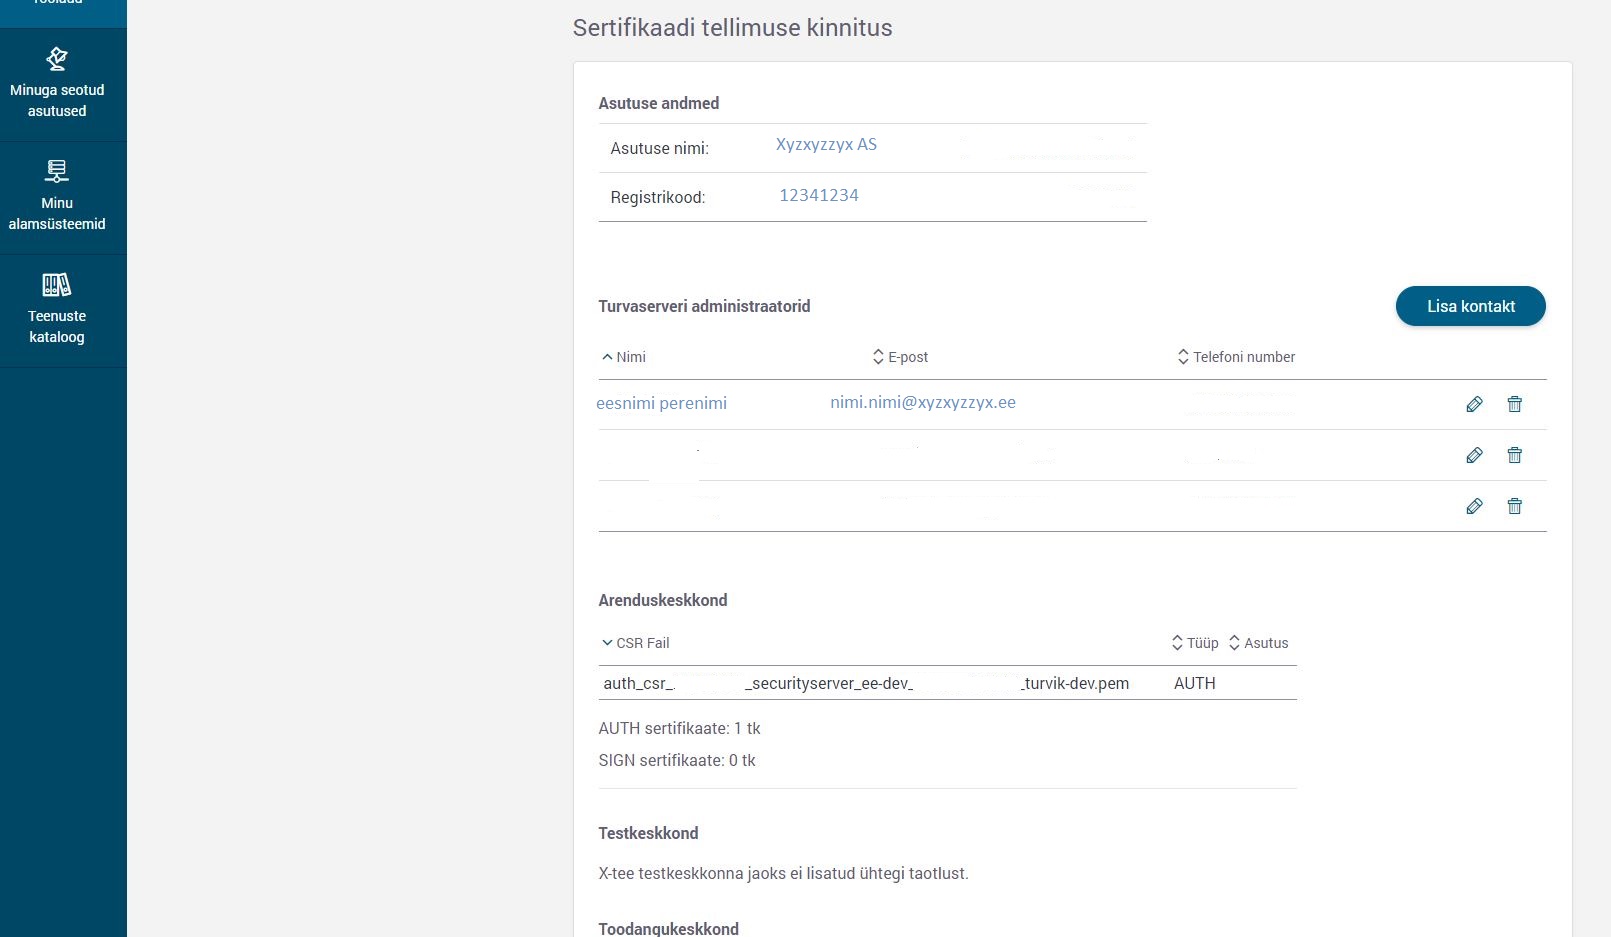The image size is (1611, 937).
Task: Delete the eesnimi perenimi contact row
Action: 1514,404
